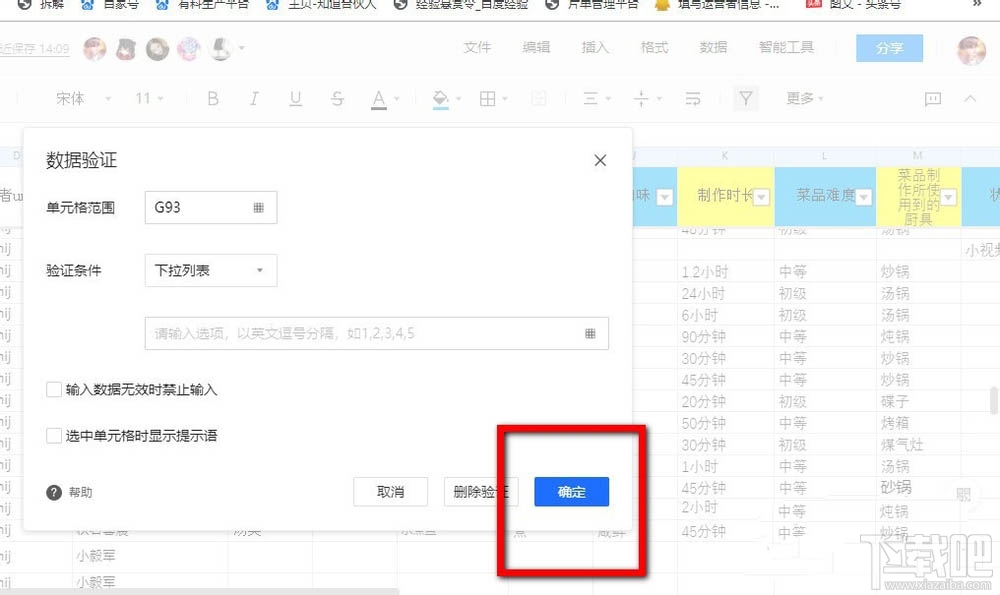This screenshot has width=1000, height=595.
Task: Click the 删除验证 button
Action: click(481, 492)
